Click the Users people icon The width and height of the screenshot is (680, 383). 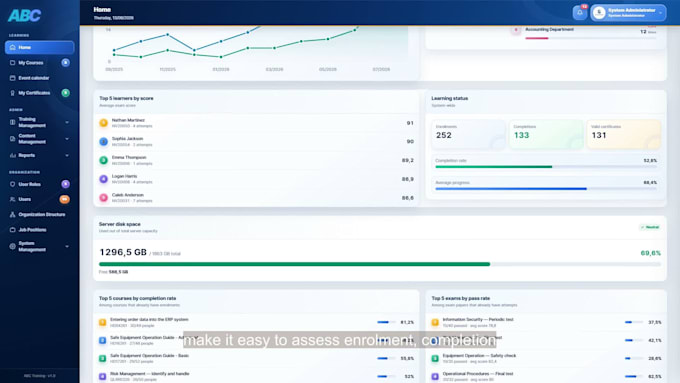pos(13,199)
